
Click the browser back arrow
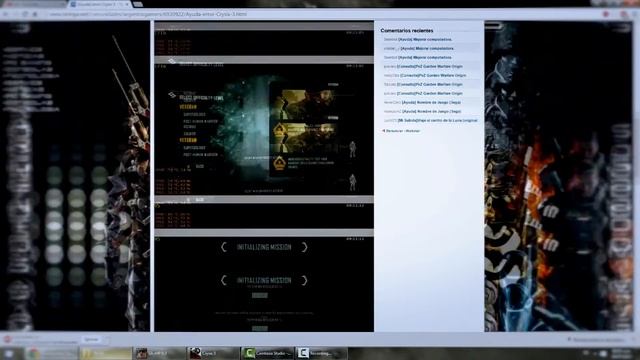click(x=6, y=14)
